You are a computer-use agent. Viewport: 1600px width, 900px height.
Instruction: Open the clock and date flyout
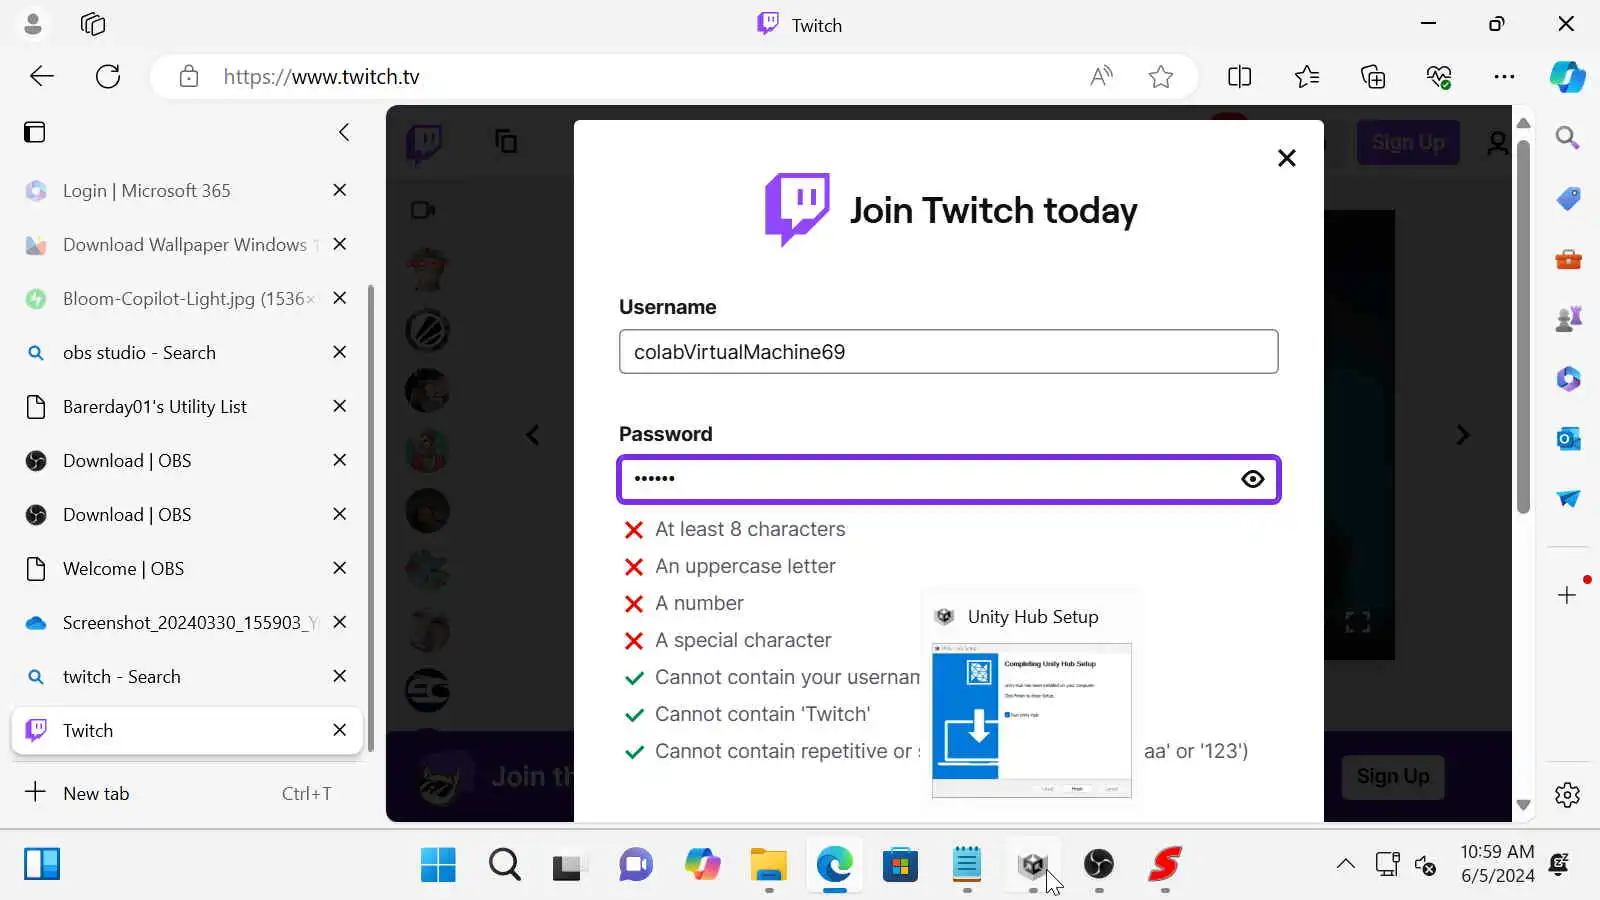point(1497,864)
